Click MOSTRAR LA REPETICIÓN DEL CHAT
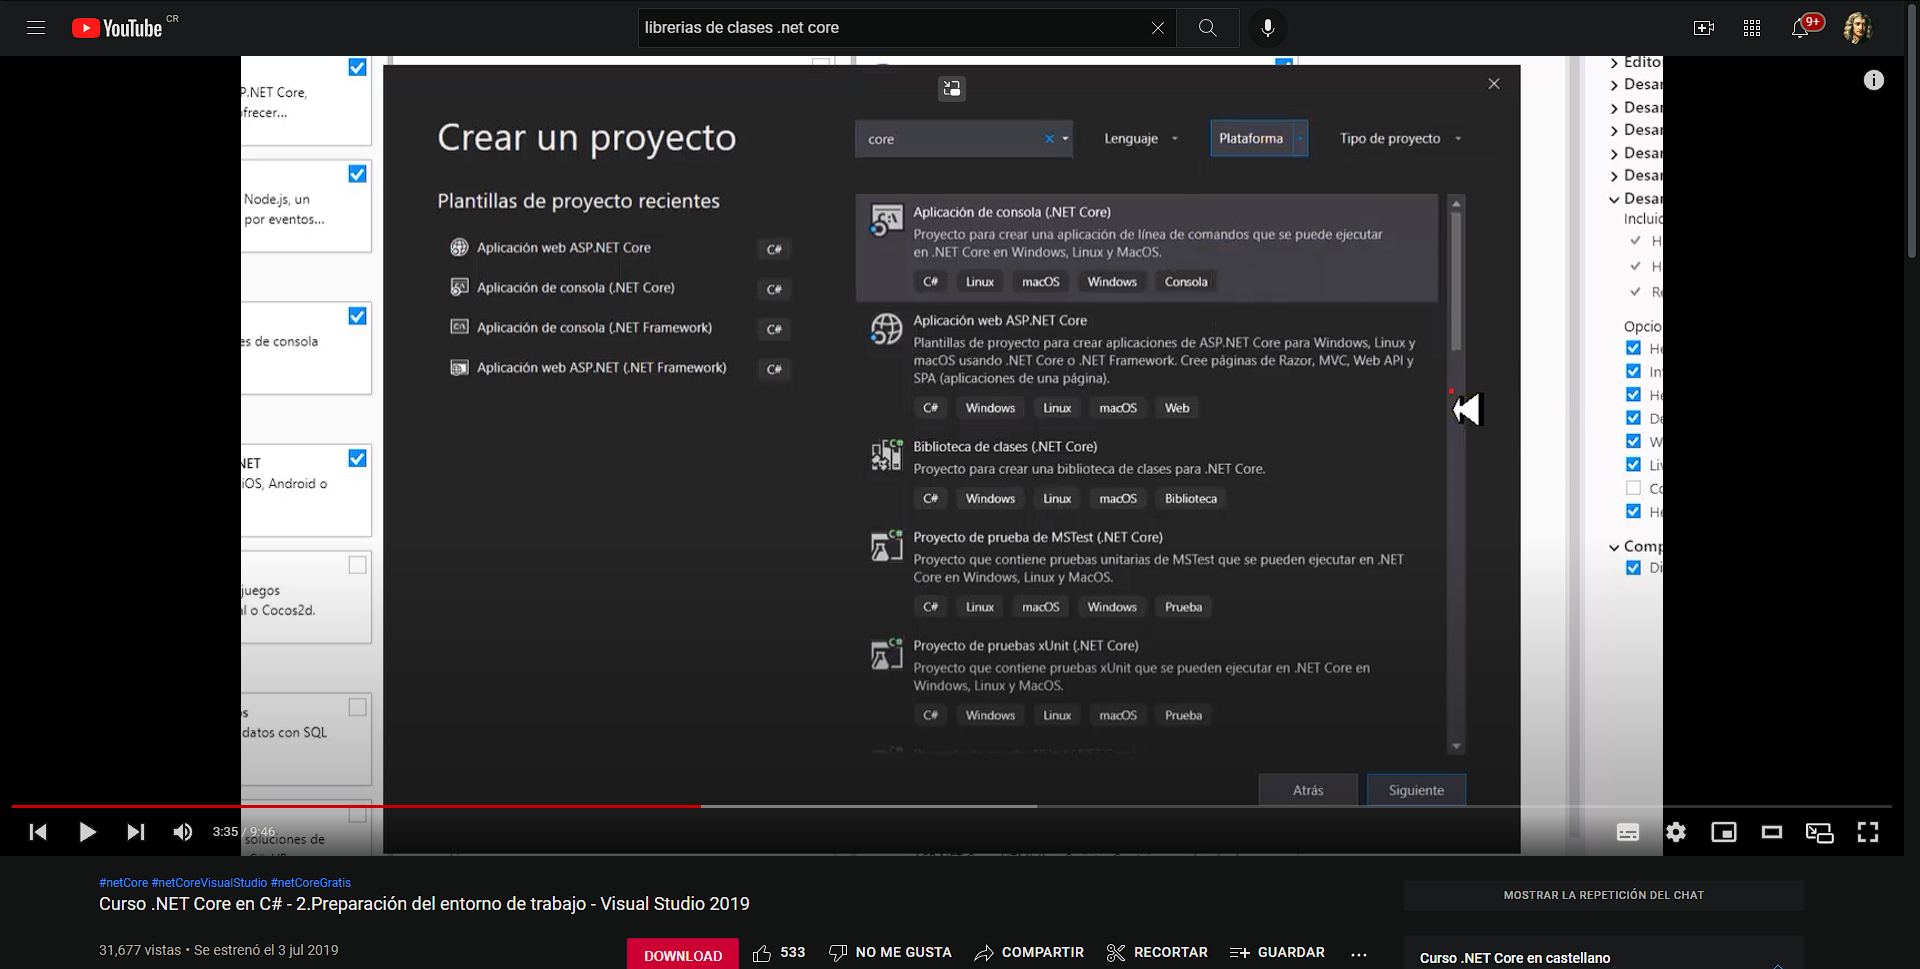 pos(1604,895)
